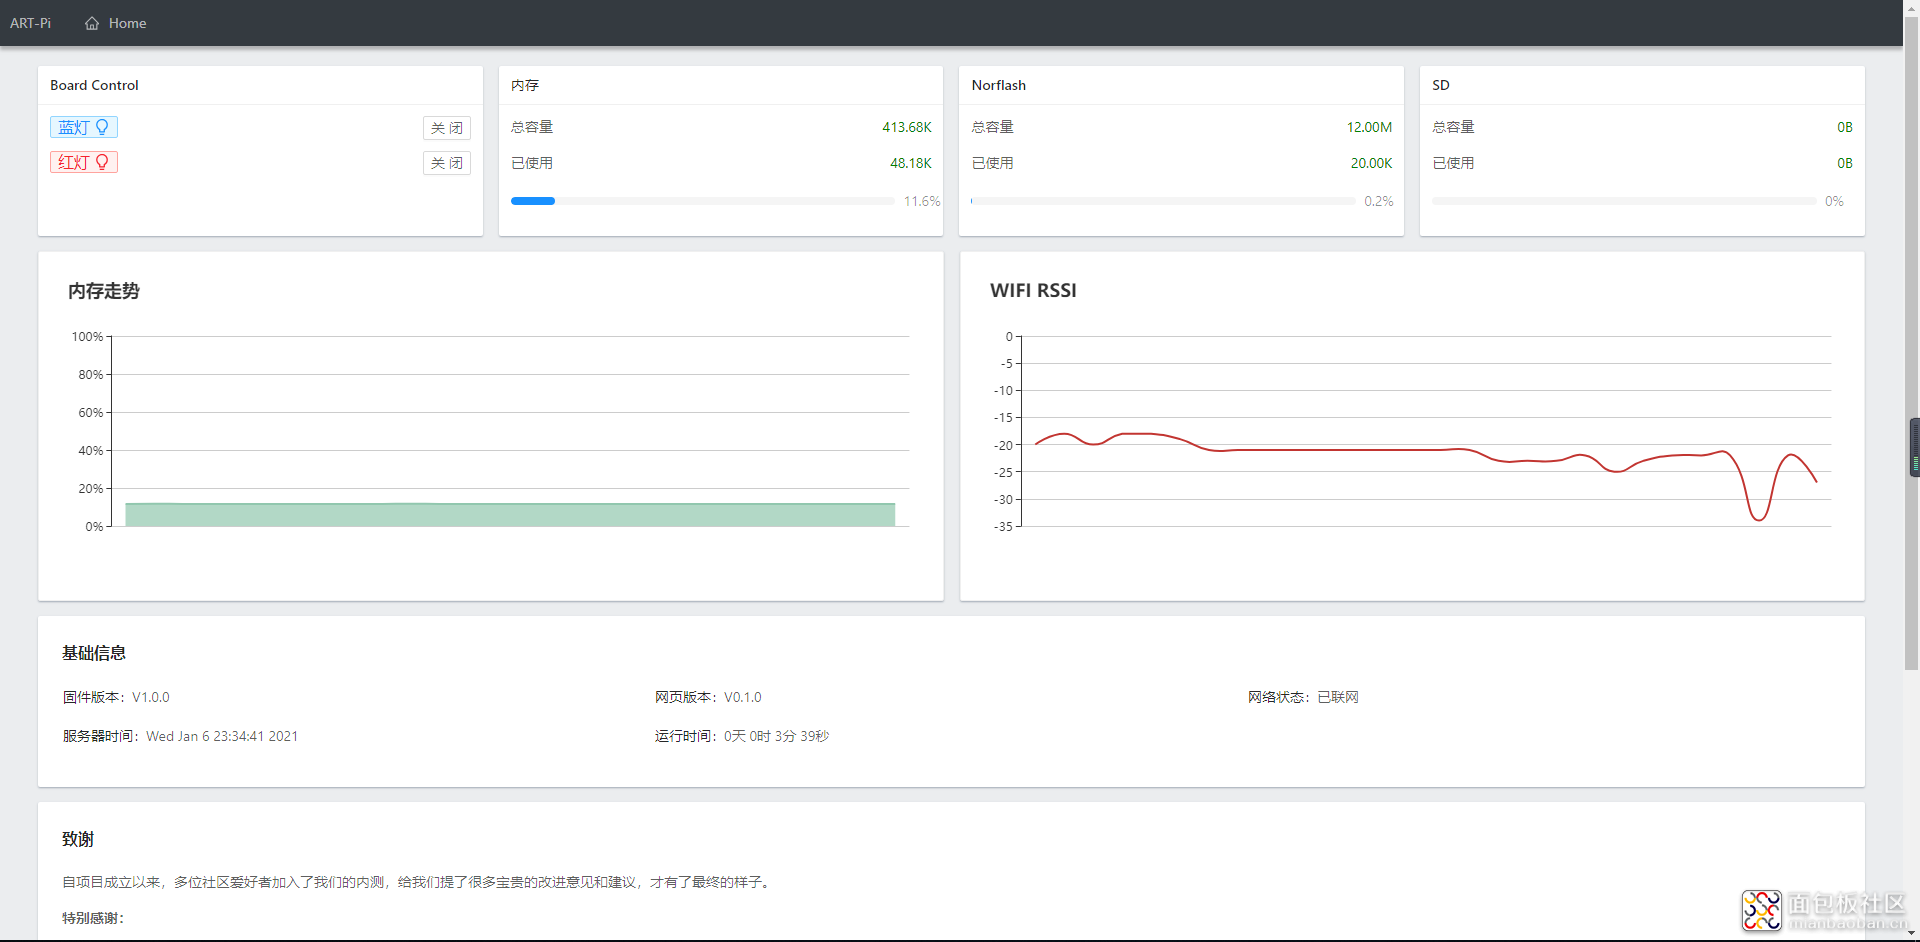Click the SD card title
The width and height of the screenshot is (1920, 942).
tap(1441, 85)
